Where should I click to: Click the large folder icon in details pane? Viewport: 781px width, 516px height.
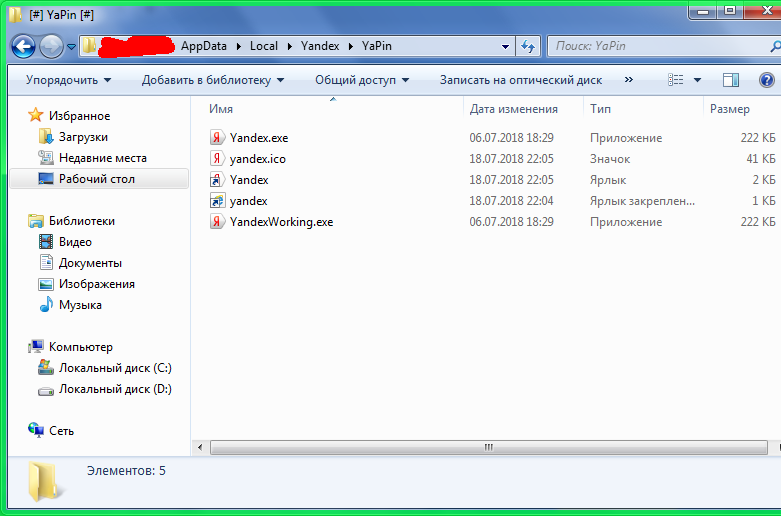(45, 481)
